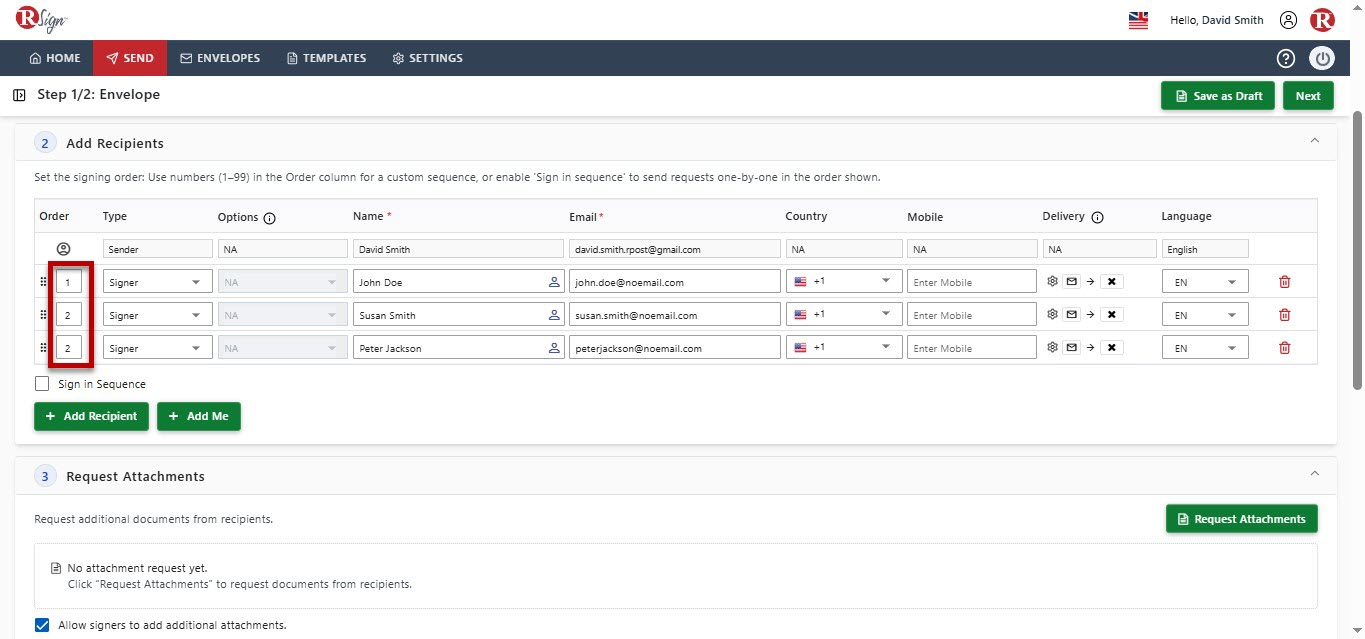The width and height of the screenshot is (1365, 639).
Task: Click the page vertical scrollbar
Action: 1357,250
